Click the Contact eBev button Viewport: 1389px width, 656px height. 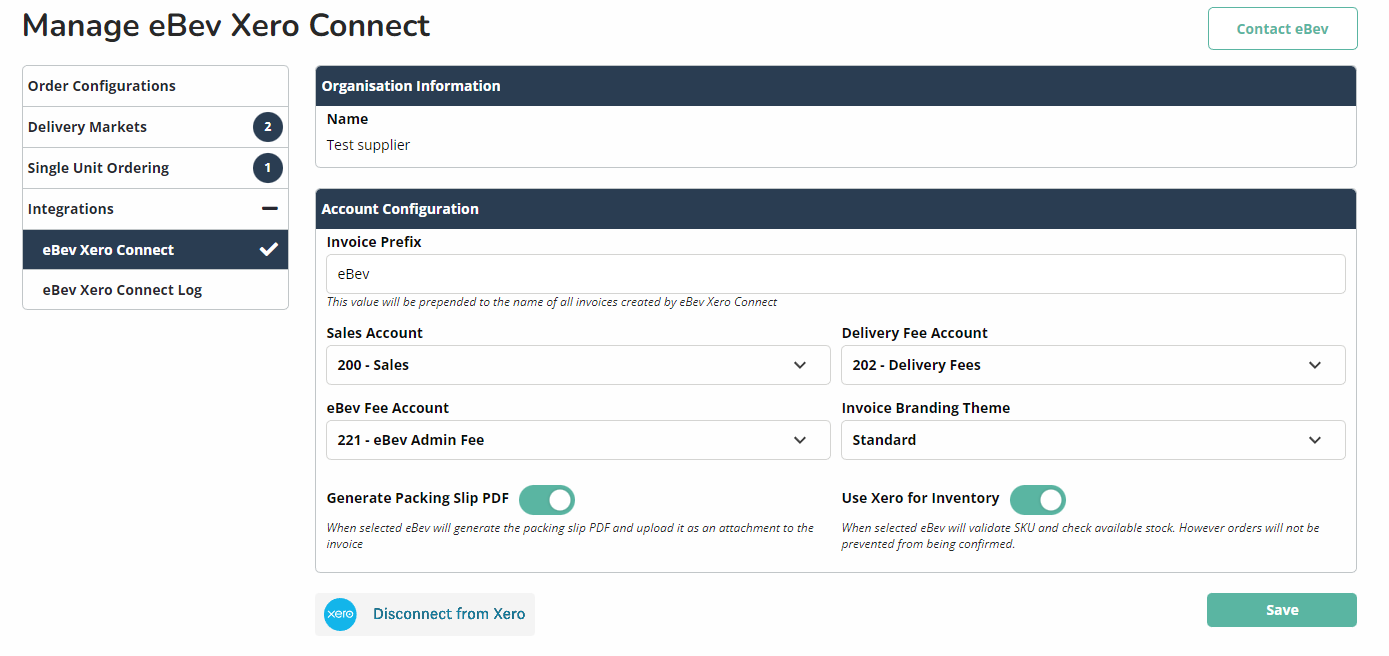(1282, 29)
